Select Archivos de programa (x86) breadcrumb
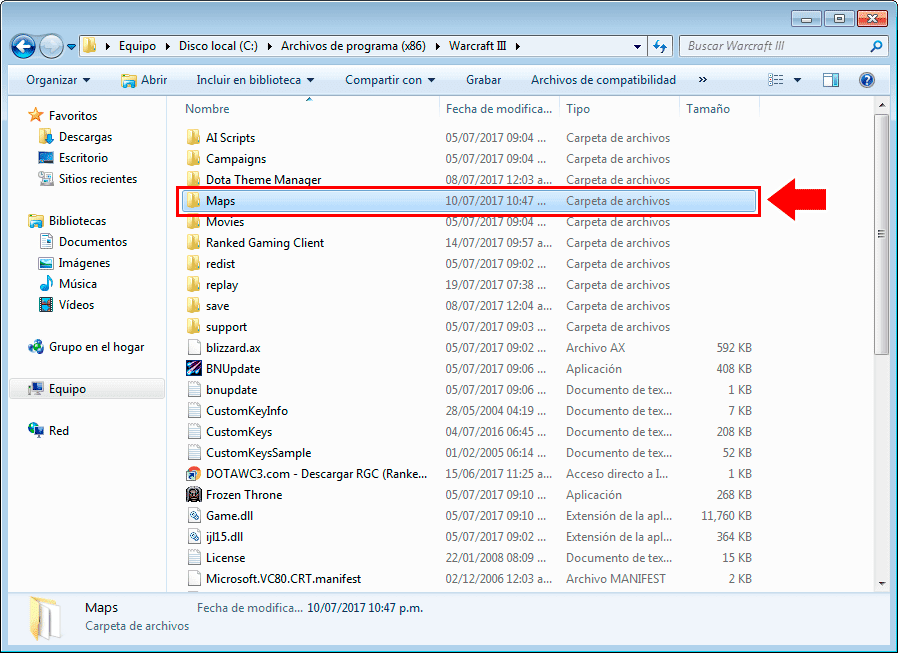 (353, 46)
